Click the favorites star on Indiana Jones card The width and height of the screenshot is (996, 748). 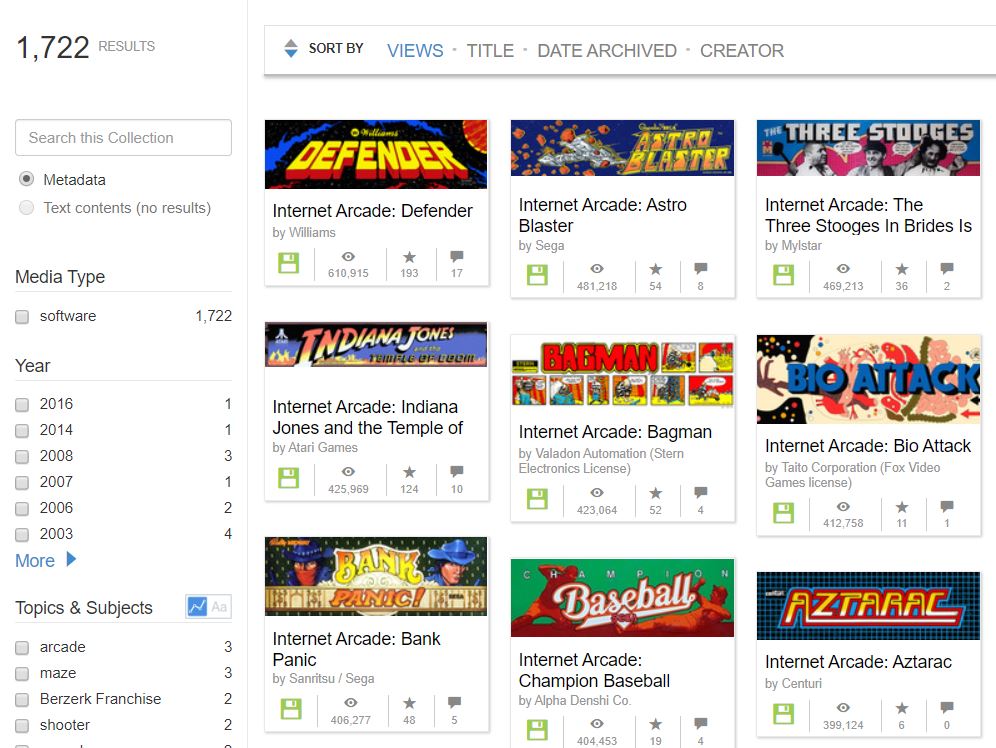[410, 472]
